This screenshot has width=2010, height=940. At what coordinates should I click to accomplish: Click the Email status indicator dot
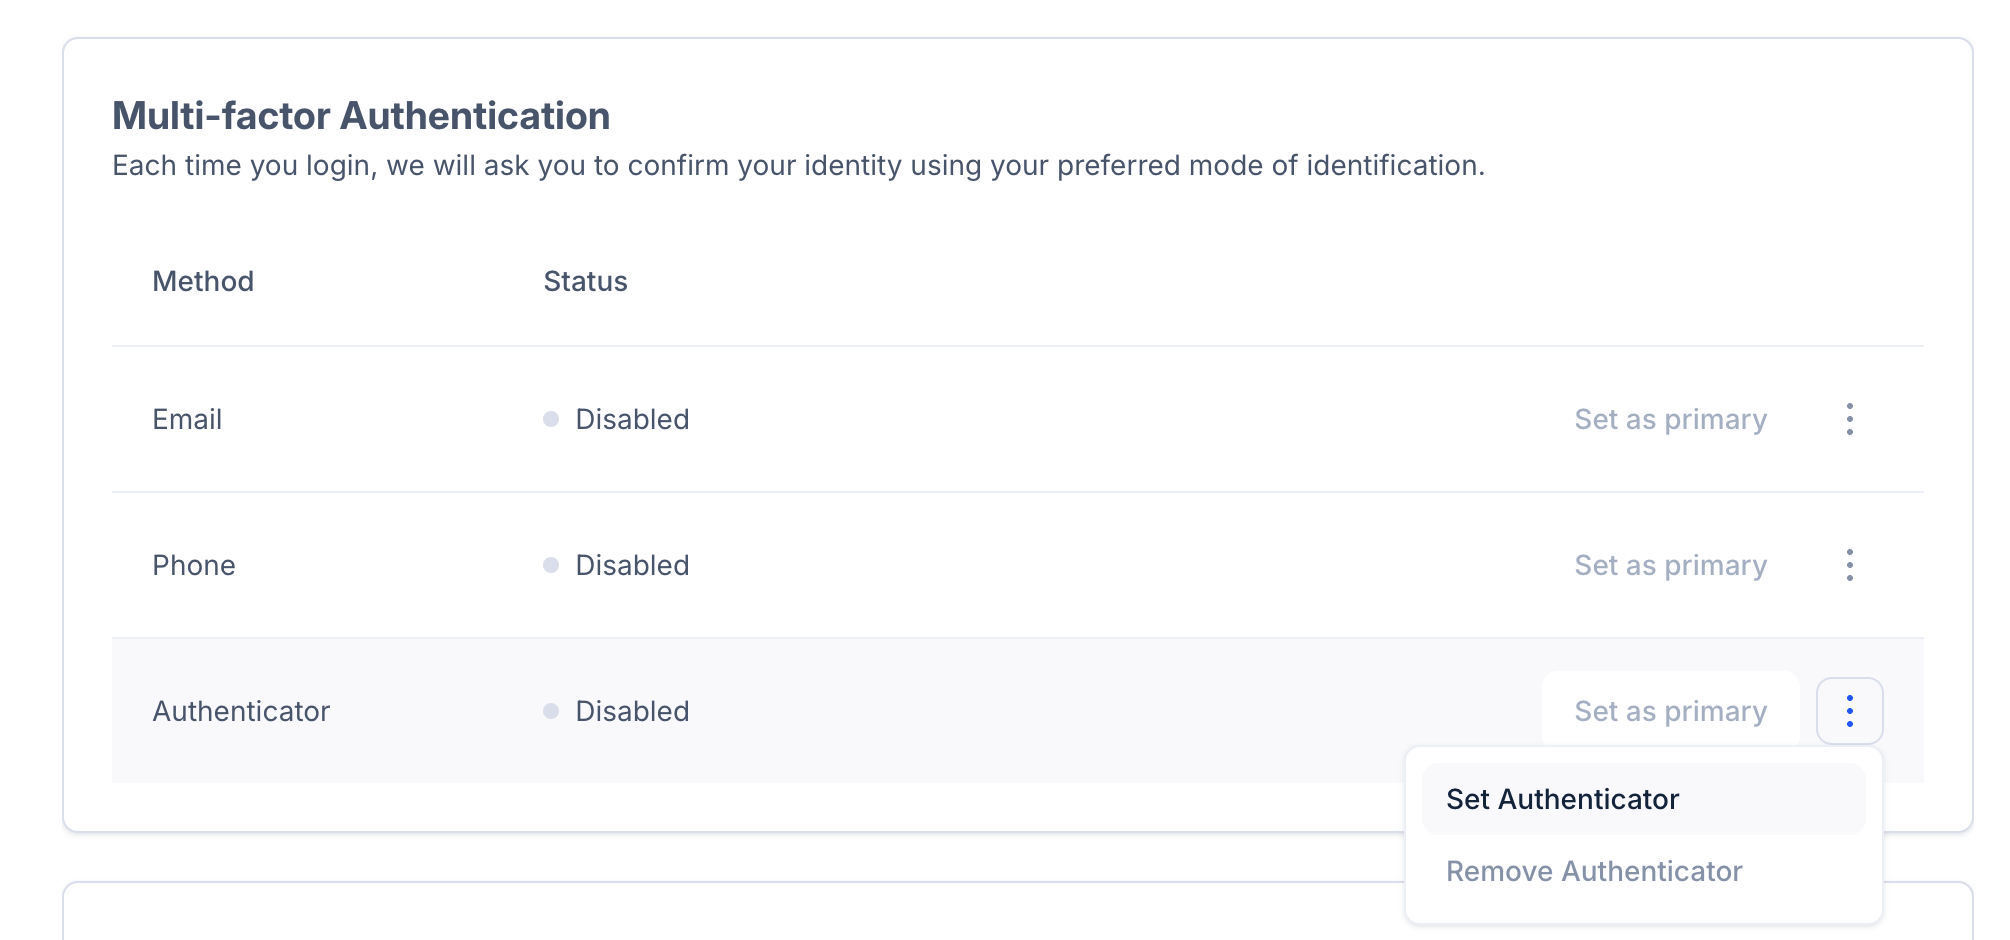pos(551,419)
